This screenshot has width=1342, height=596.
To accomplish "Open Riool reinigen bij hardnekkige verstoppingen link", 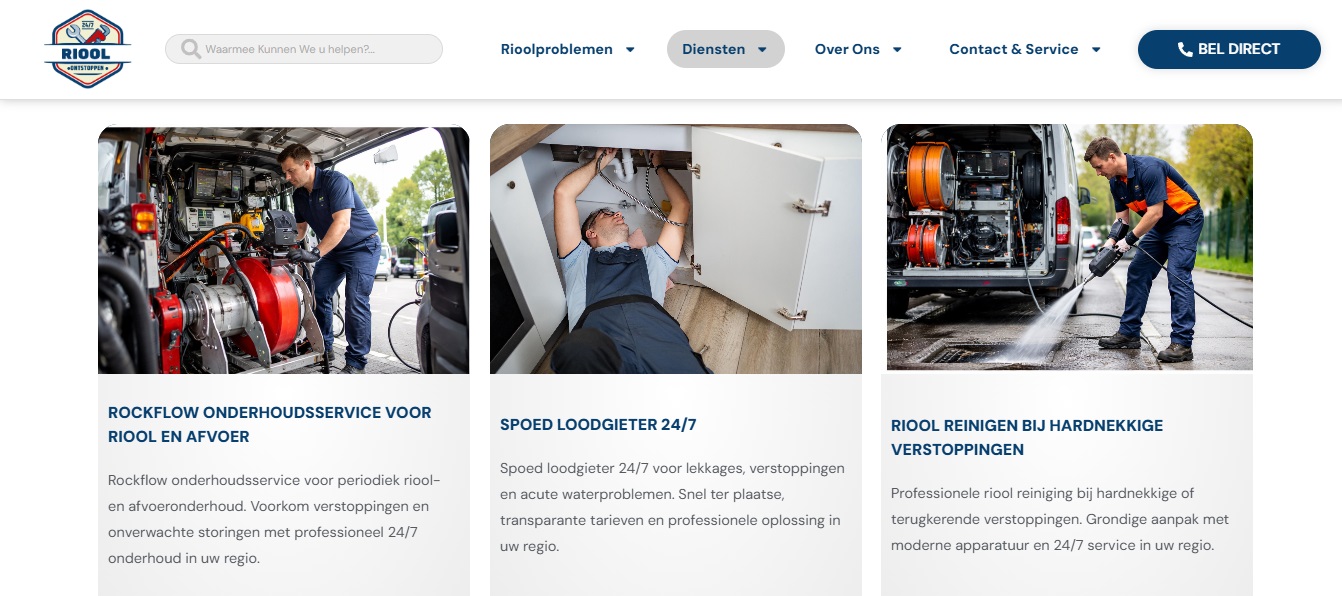I will [x=1027, y=437].
